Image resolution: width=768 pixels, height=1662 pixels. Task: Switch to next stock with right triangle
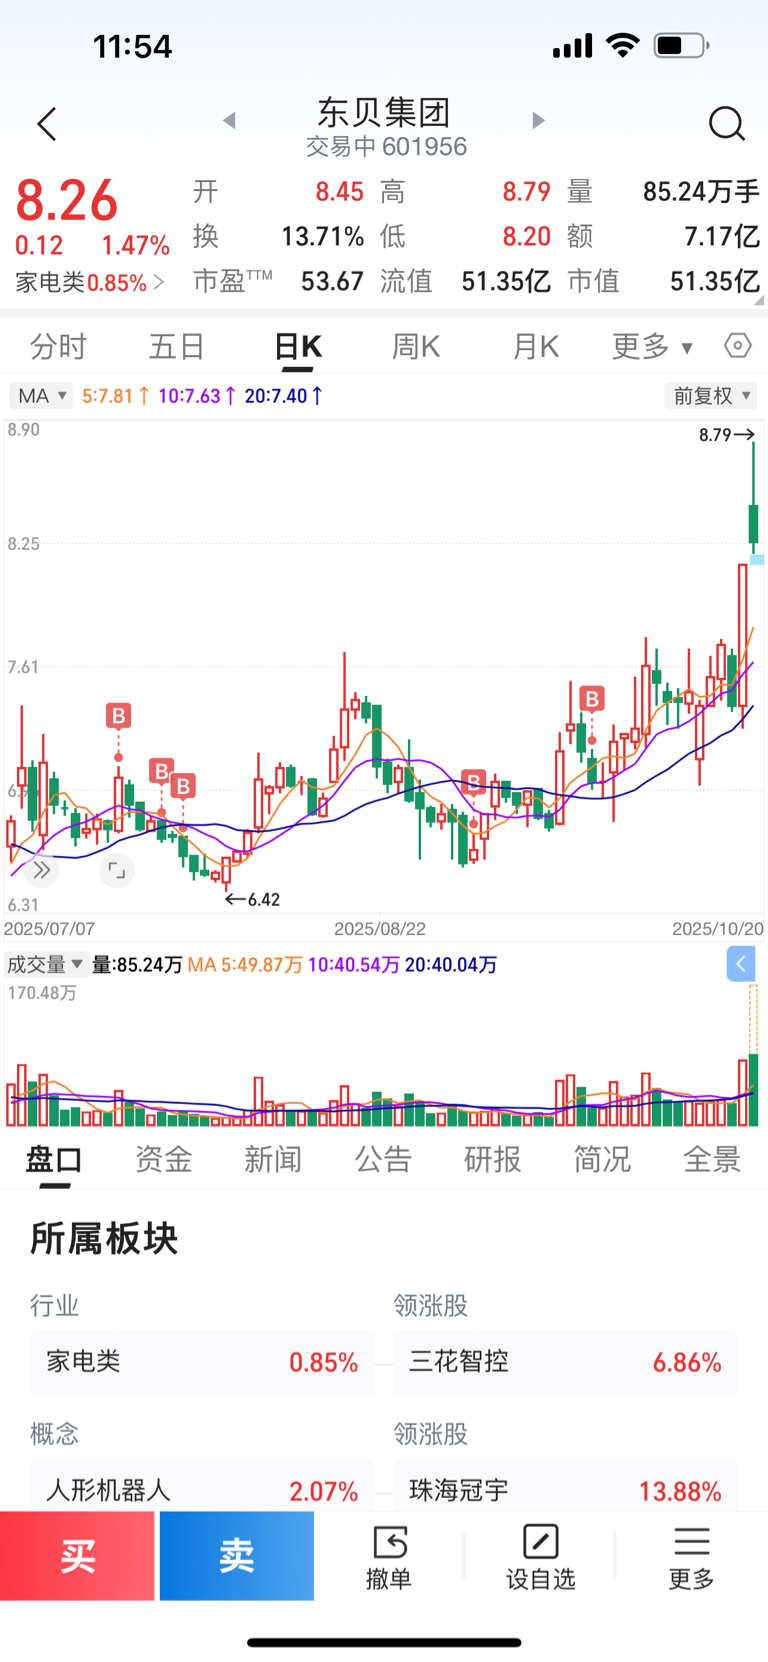pos(538,121)
